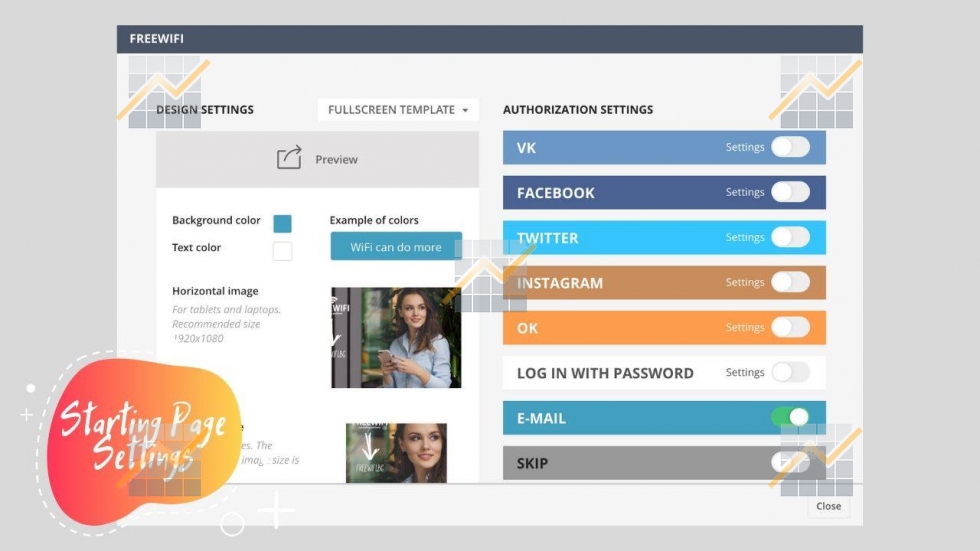Open Settings for OK
Viewport: 980px width, 551px height.
pos(744,327)
